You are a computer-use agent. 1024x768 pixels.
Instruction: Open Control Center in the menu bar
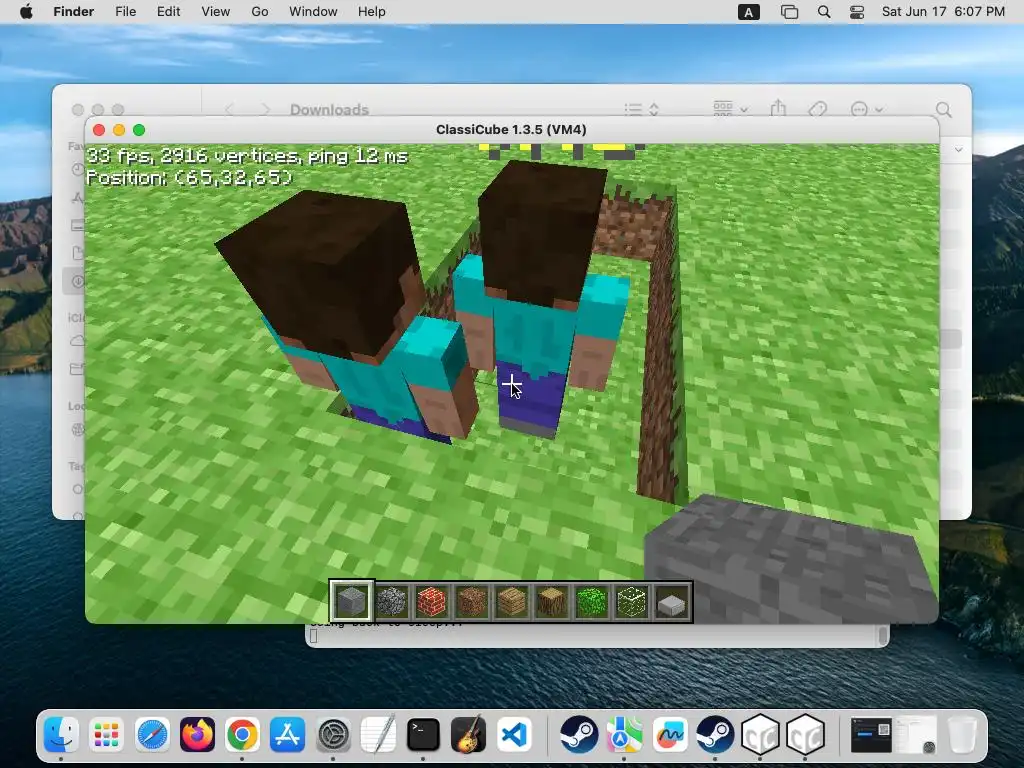(857, 12)
